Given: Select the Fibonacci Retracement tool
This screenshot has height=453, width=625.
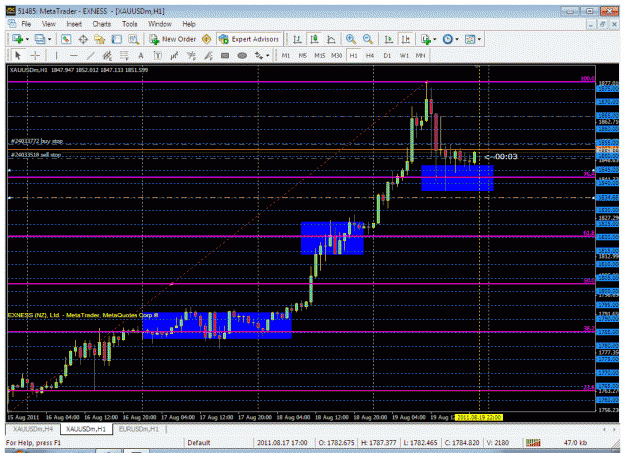Looking at the screenshot, I should click(124, 55).
